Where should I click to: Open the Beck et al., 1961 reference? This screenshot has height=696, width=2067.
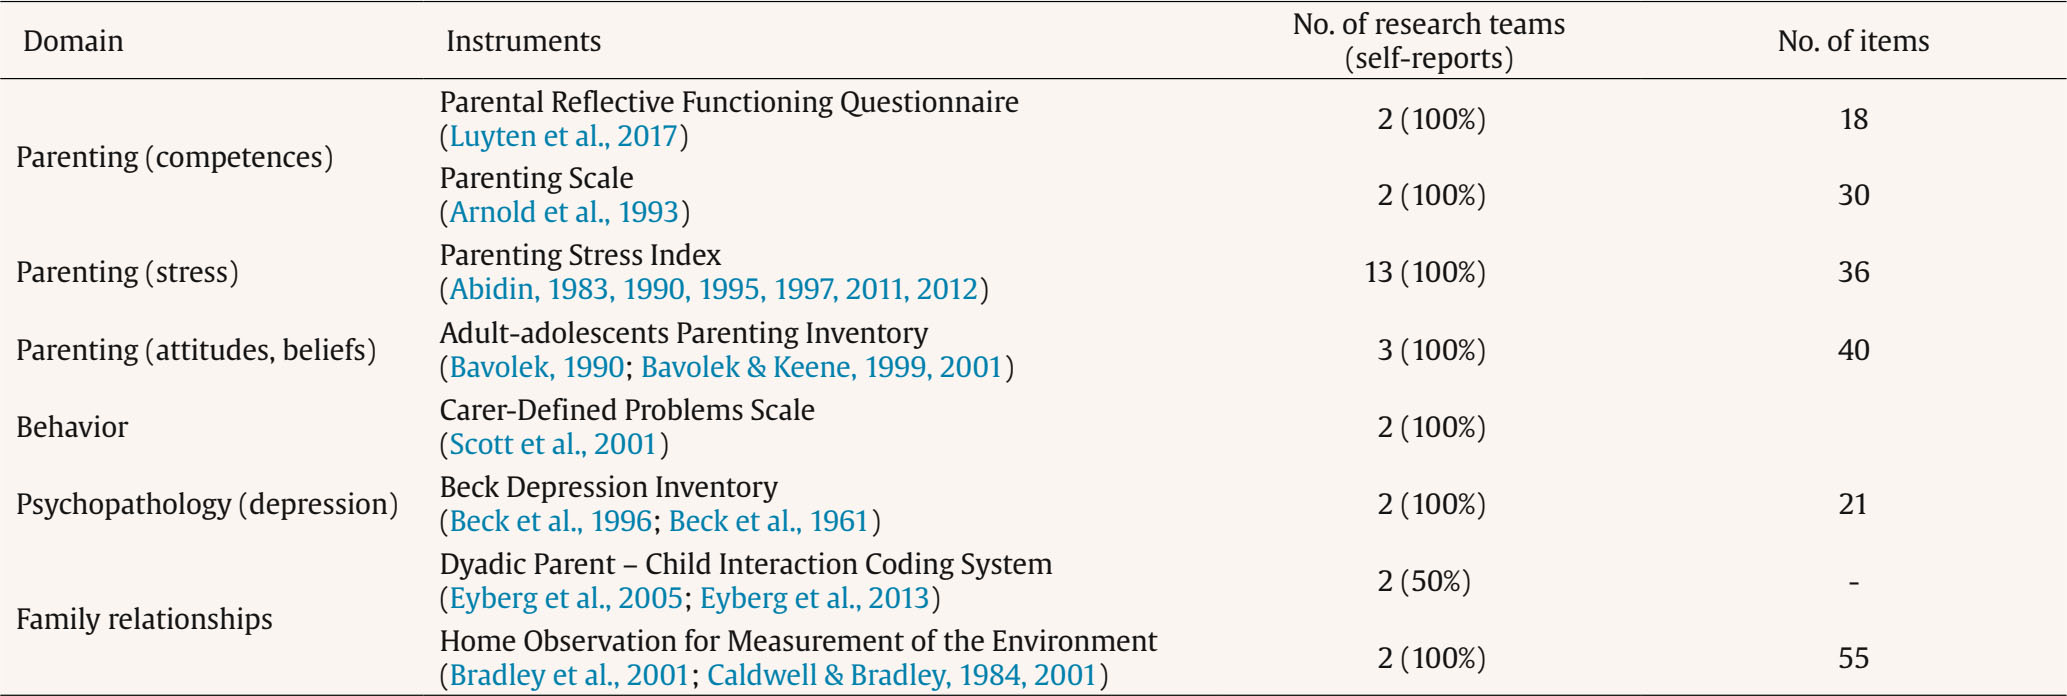pos(769,521)
